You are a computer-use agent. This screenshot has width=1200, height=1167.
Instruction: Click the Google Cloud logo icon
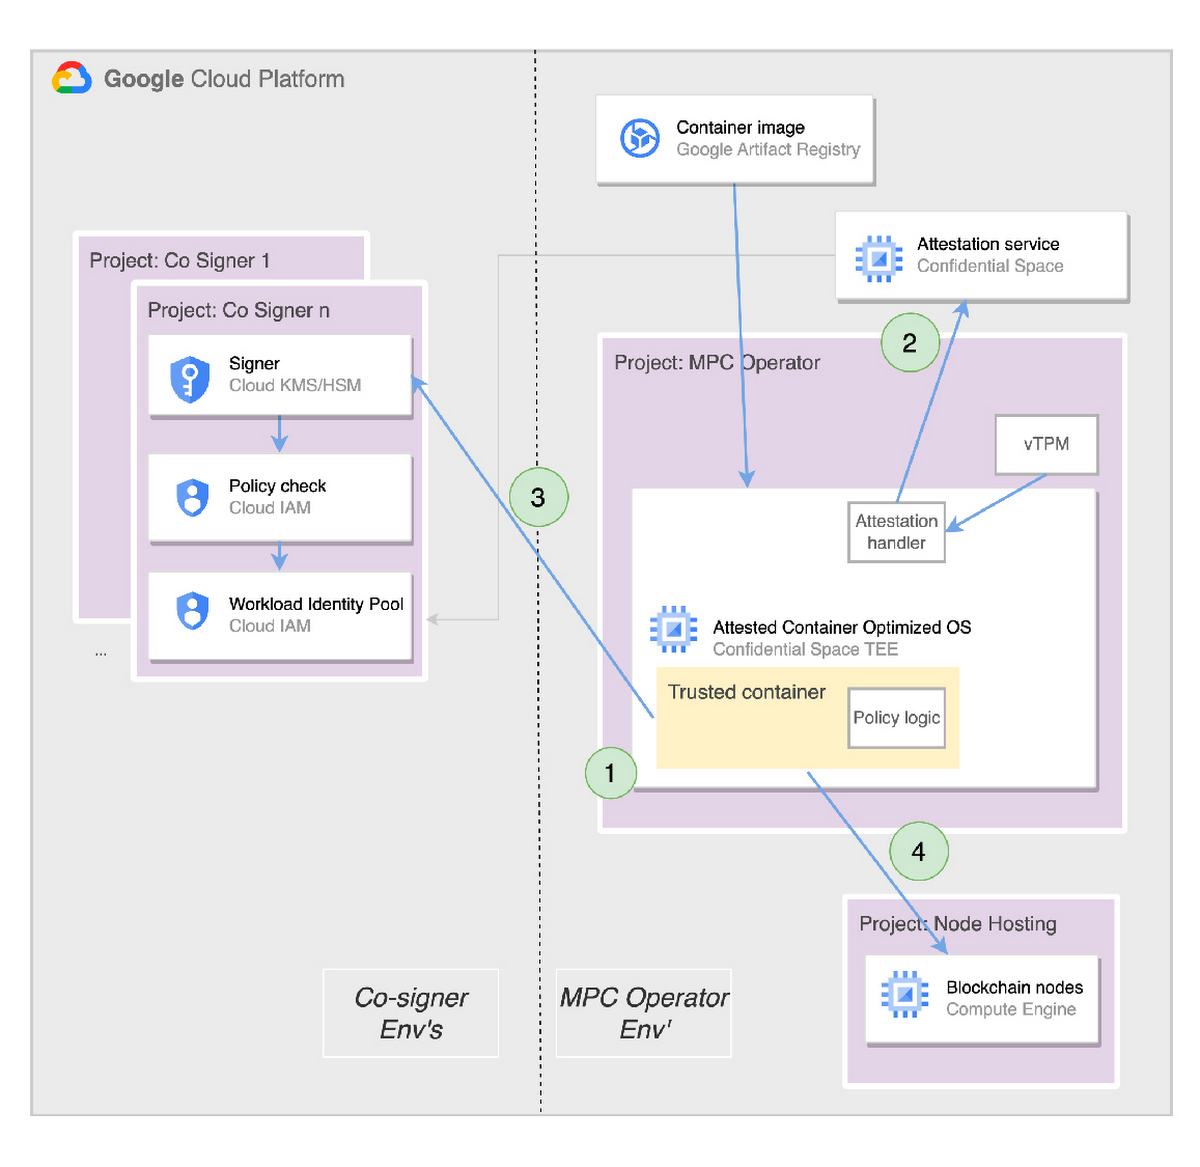72,78
